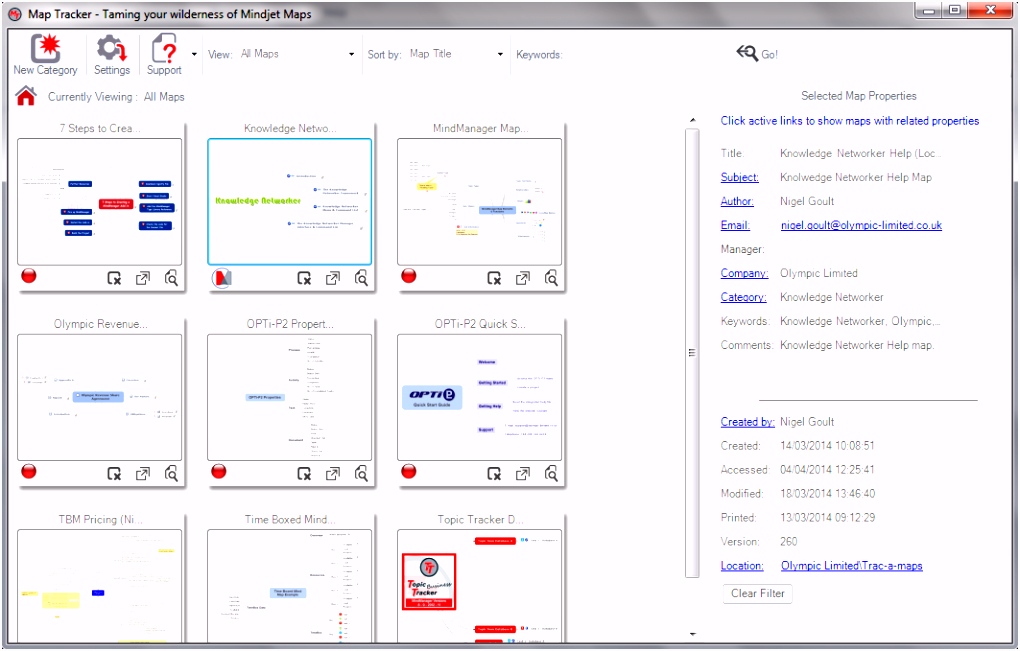The height and width of the screenshot is (651, 1020).
Task: Open OPTi-P2 Propert... map in external window
Action: pos(332,474)
